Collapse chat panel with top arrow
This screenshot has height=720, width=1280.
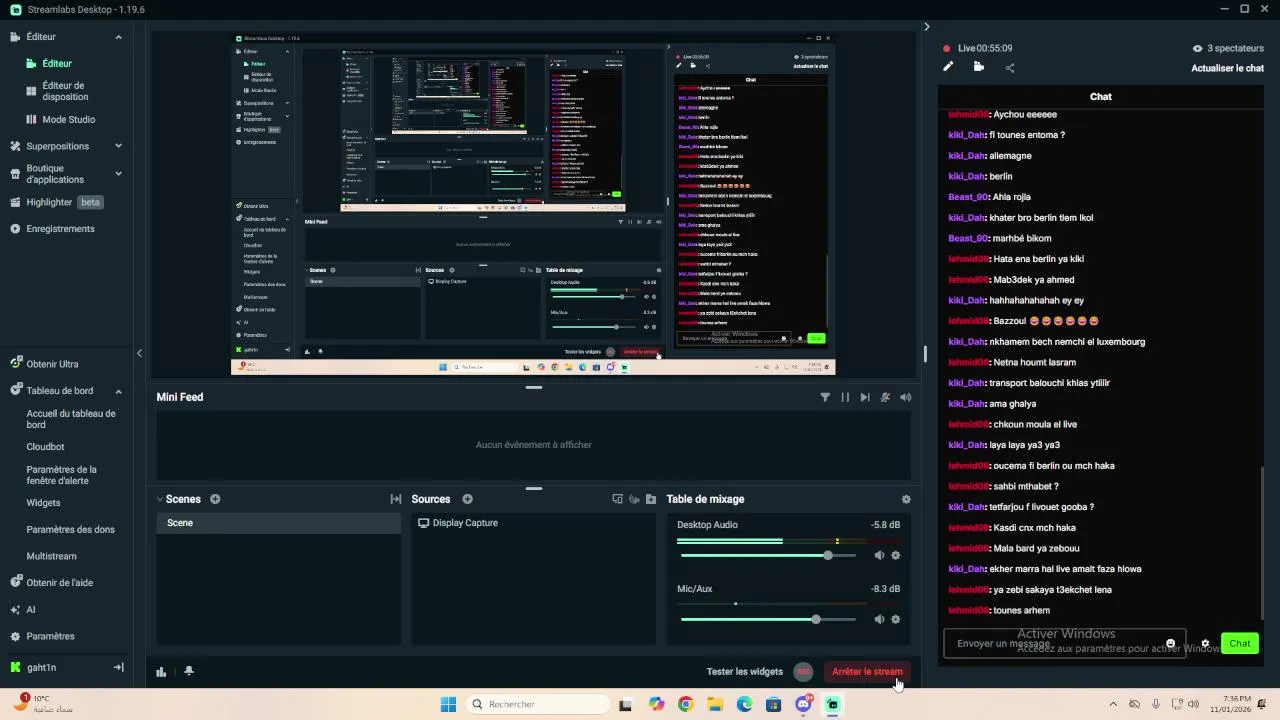pos(927,27)
